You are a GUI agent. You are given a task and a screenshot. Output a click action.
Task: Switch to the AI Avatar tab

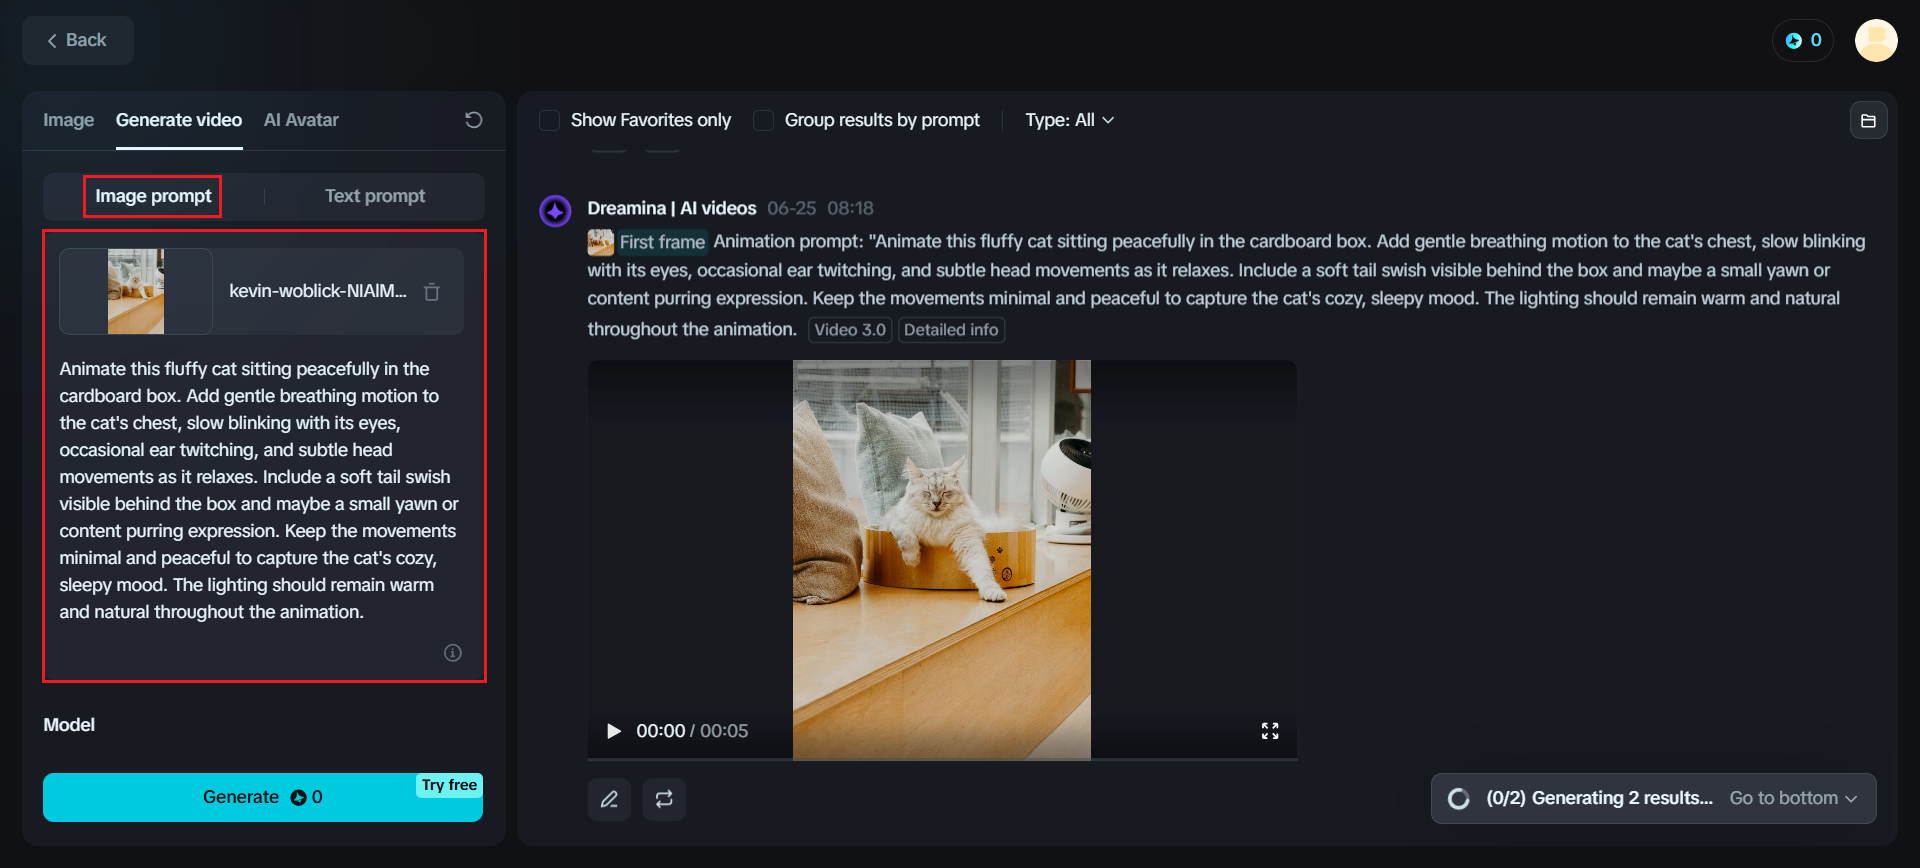pyautogui.click(x=301, y=120)
